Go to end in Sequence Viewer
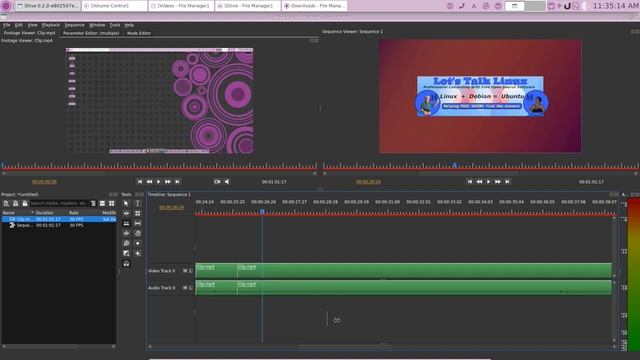The width and height of the screenshot is (640, 360). [507, 182]
